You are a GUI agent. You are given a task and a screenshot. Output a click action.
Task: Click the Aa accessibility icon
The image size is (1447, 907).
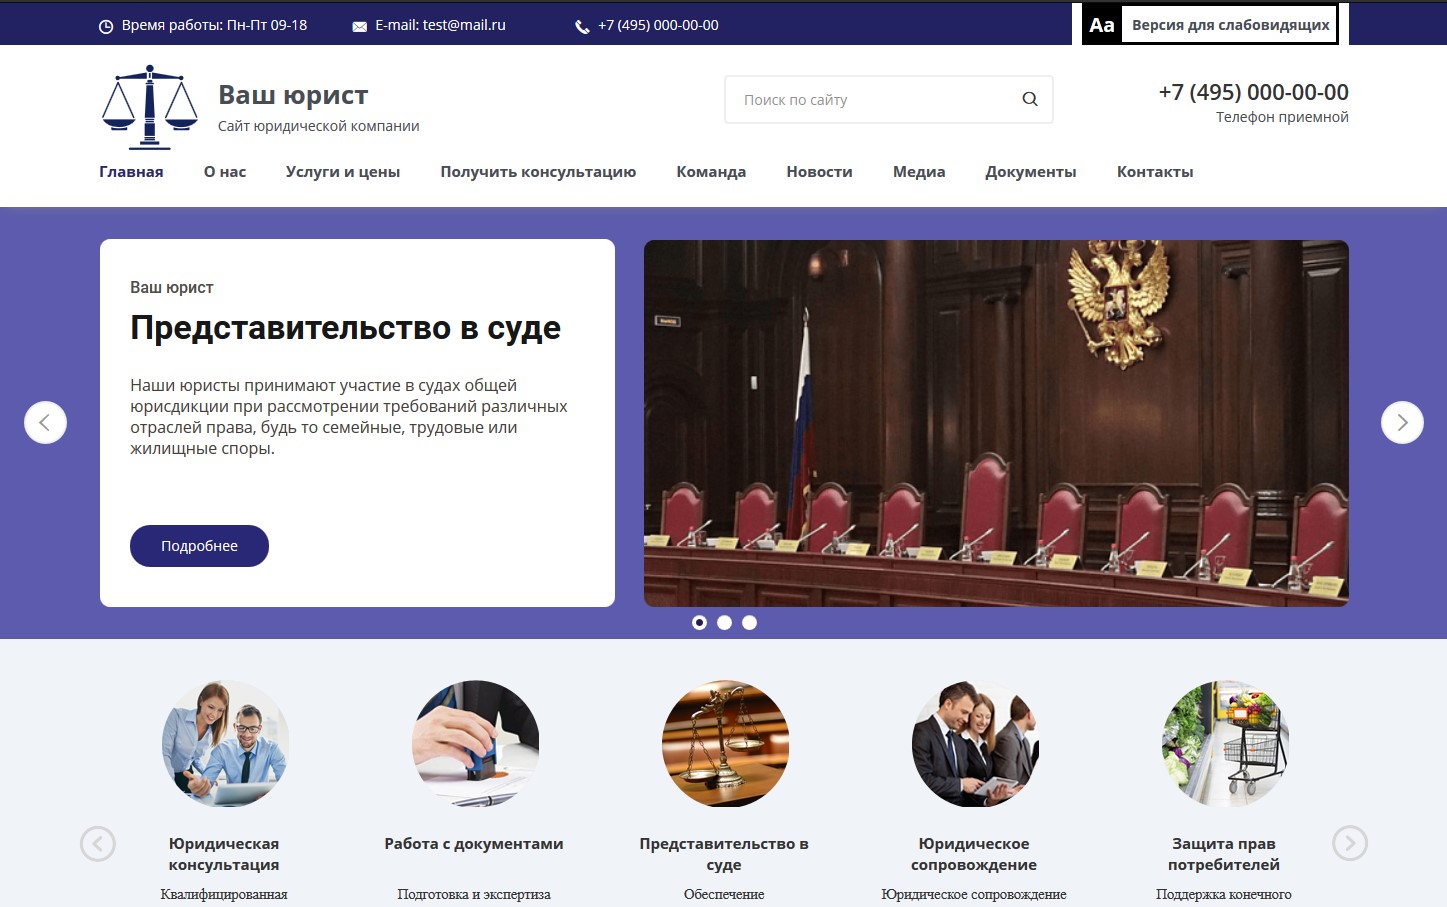coord(1102,25)
